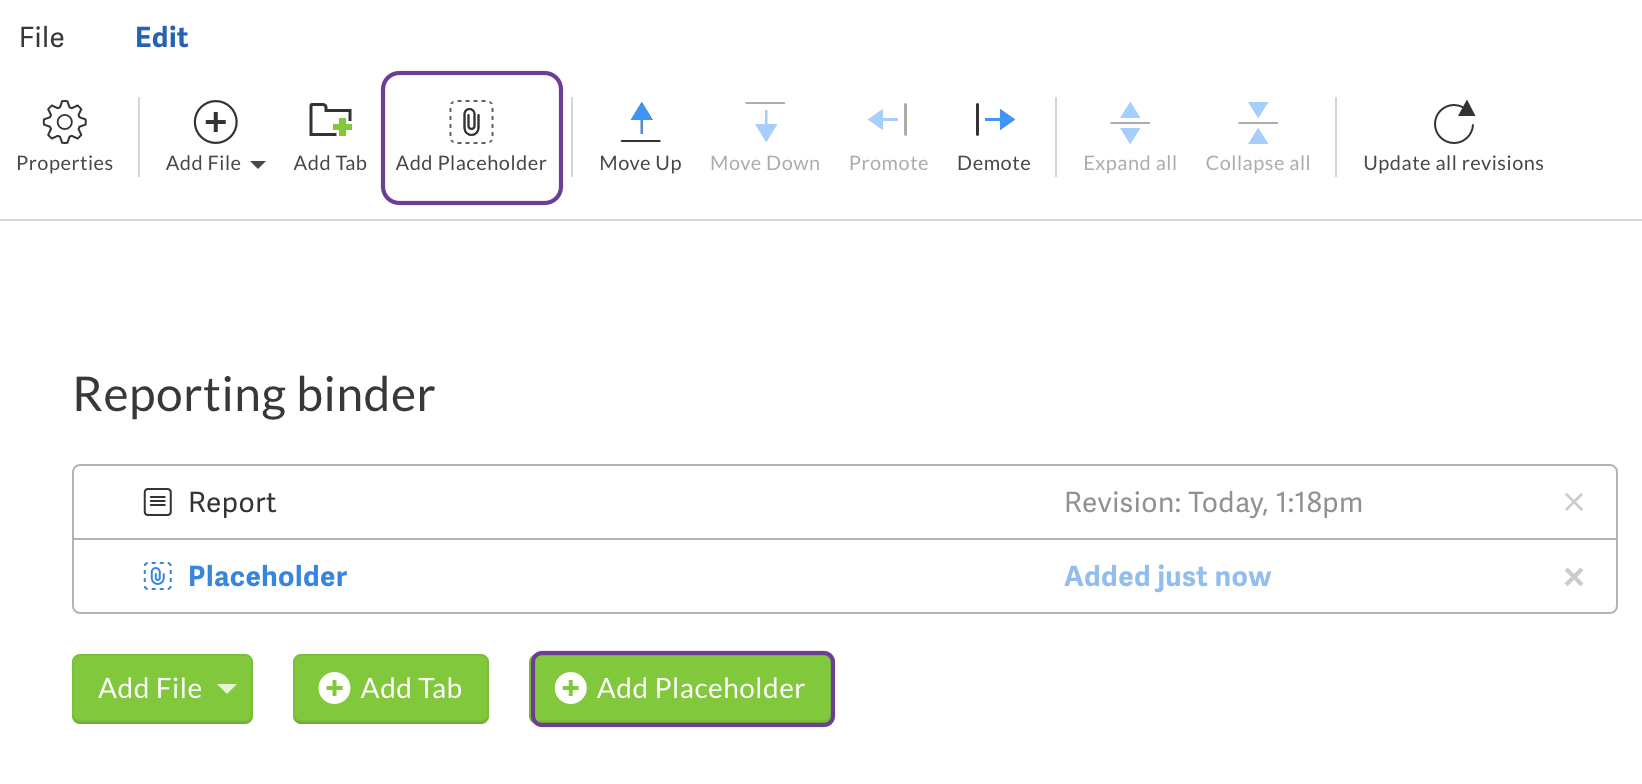Remove the Report from the binder

pos(1573,502)
